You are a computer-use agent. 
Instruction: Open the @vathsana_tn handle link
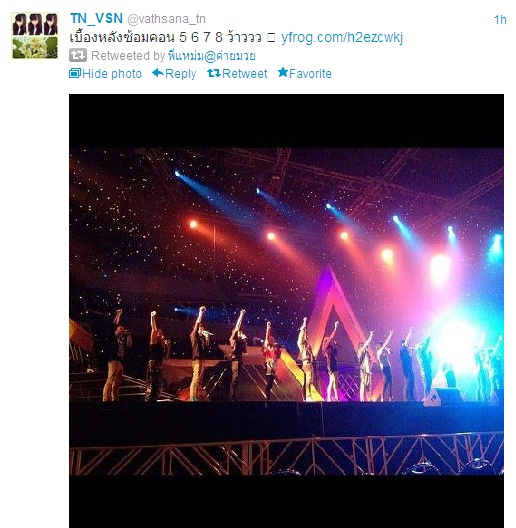coord(166,19)
